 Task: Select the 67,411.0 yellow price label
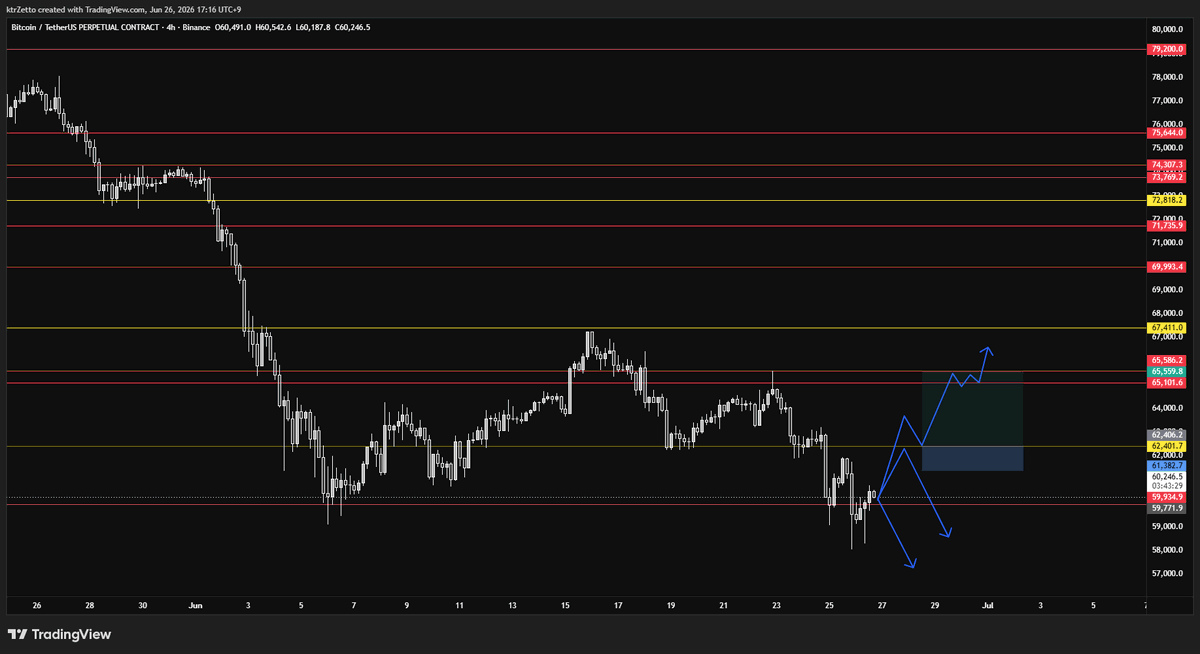click(x=1167, y=328)
